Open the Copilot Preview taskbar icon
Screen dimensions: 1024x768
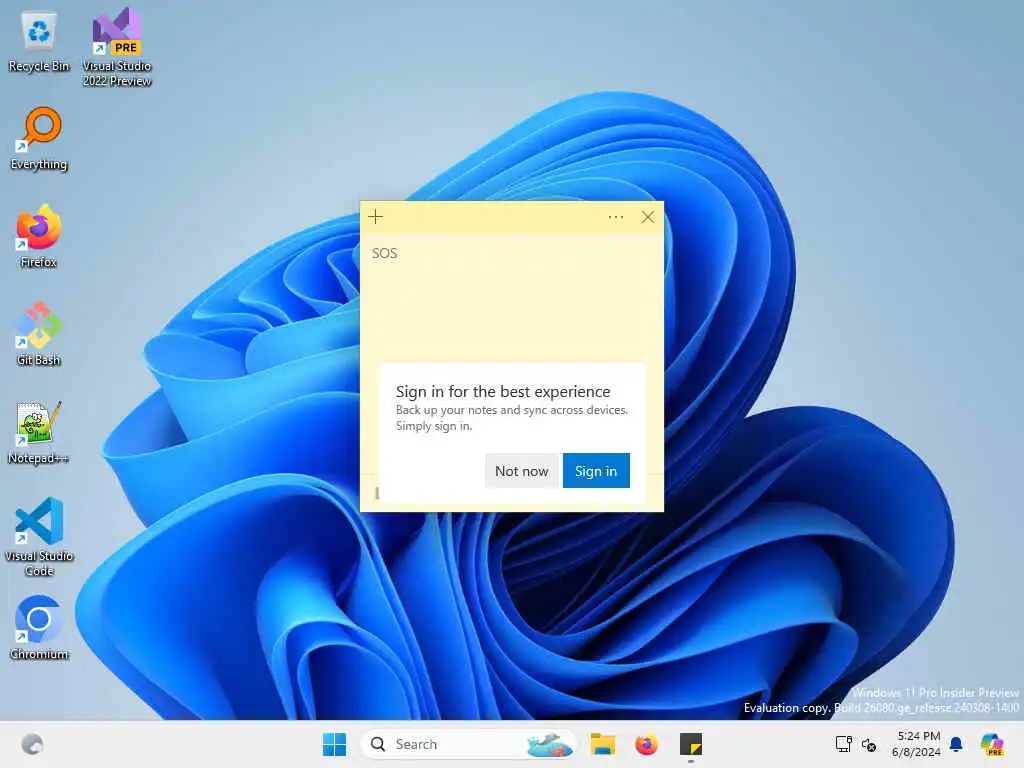(x=992, y=744)
